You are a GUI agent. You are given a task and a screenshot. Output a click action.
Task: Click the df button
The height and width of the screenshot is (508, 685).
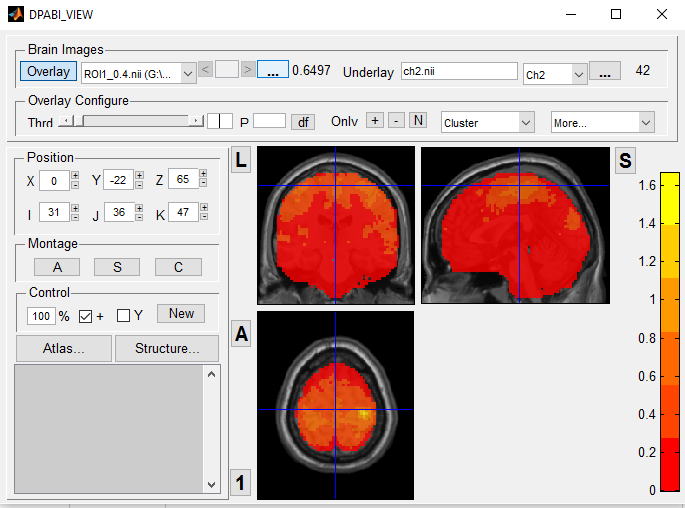303,122
